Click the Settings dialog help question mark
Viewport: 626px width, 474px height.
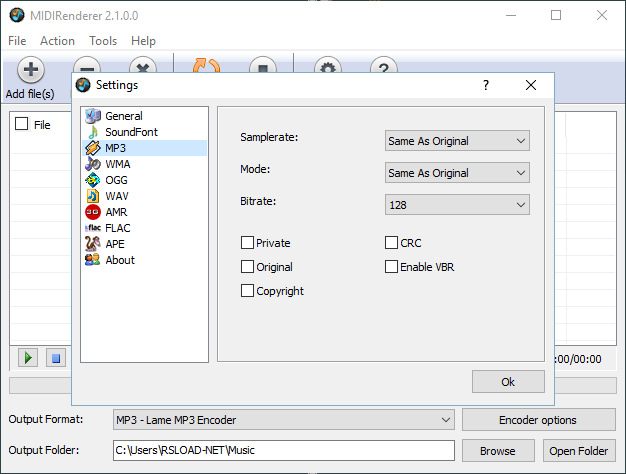point(485,85)
